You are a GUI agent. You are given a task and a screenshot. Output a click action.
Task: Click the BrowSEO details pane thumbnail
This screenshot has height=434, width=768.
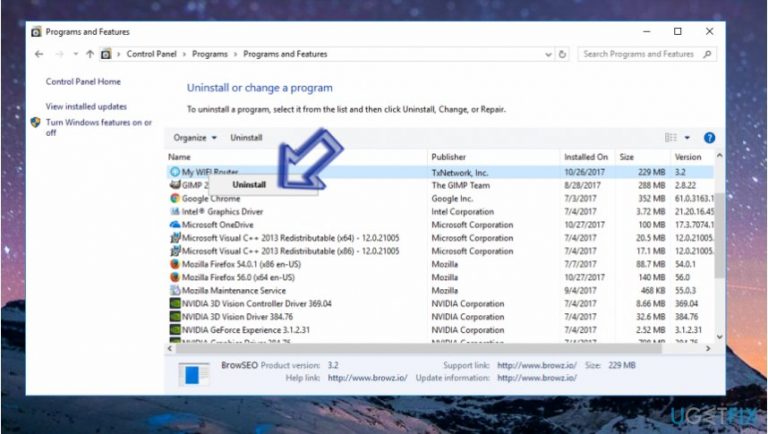coord(193,374)
